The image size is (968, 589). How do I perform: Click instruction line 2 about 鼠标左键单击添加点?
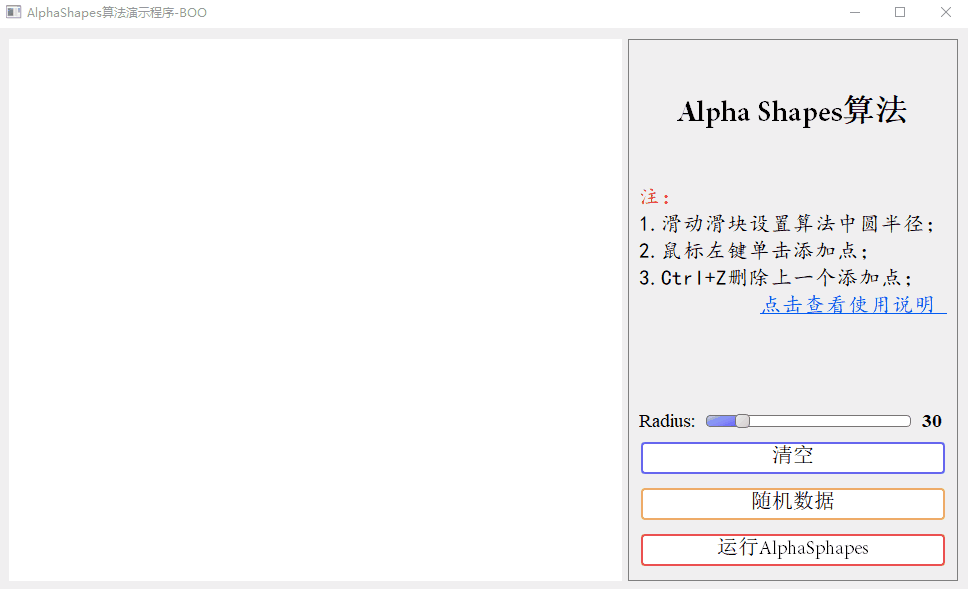[753, 251]
